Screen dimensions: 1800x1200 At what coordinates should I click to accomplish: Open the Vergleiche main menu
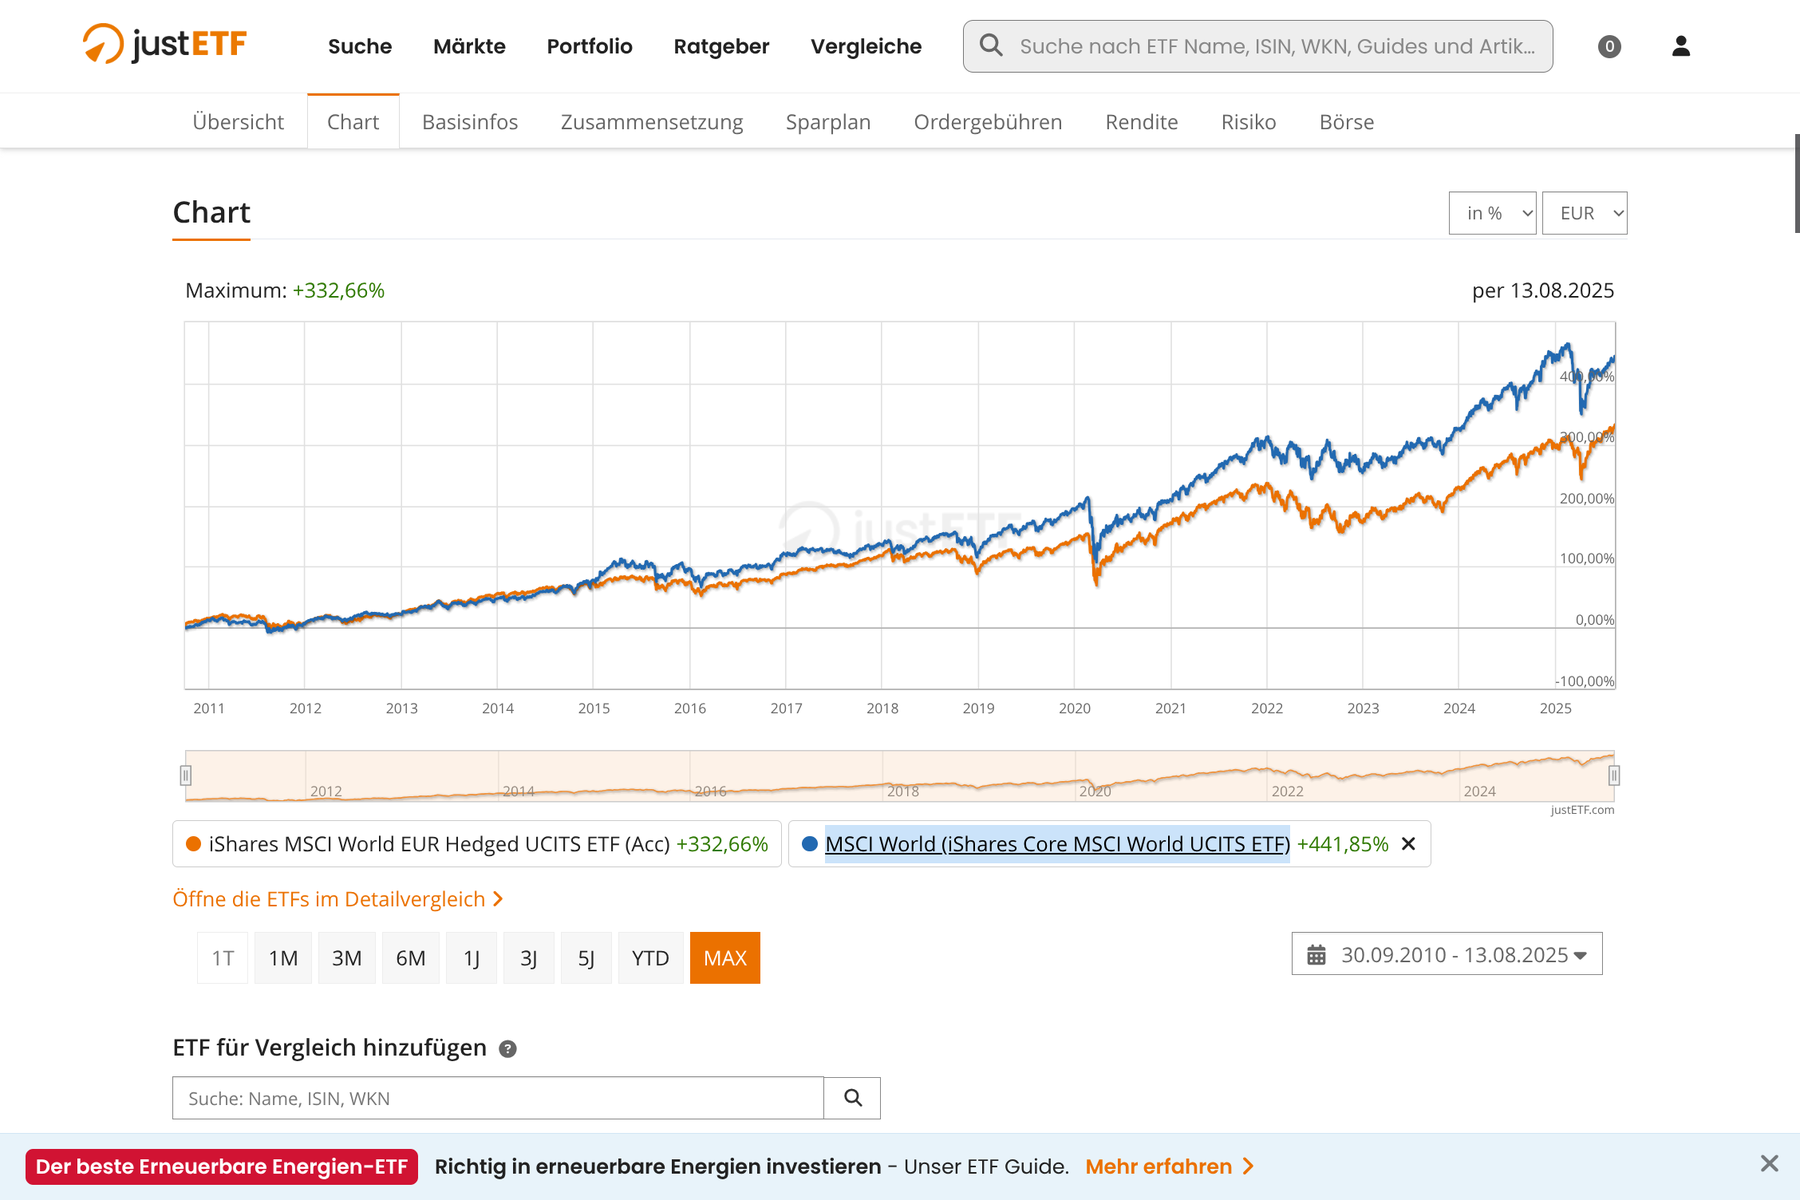point(866,46)
